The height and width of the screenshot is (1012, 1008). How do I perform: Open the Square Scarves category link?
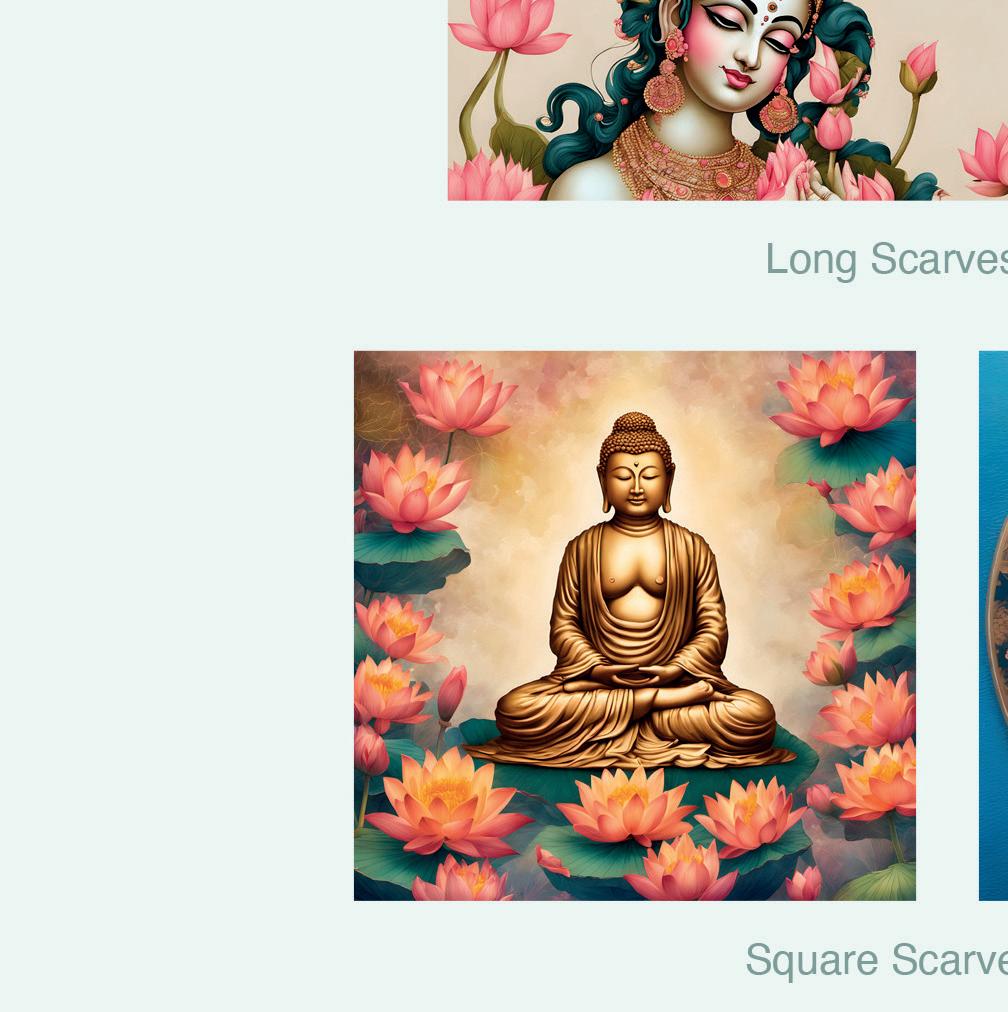pyautogui.click(x=876, y=960)
